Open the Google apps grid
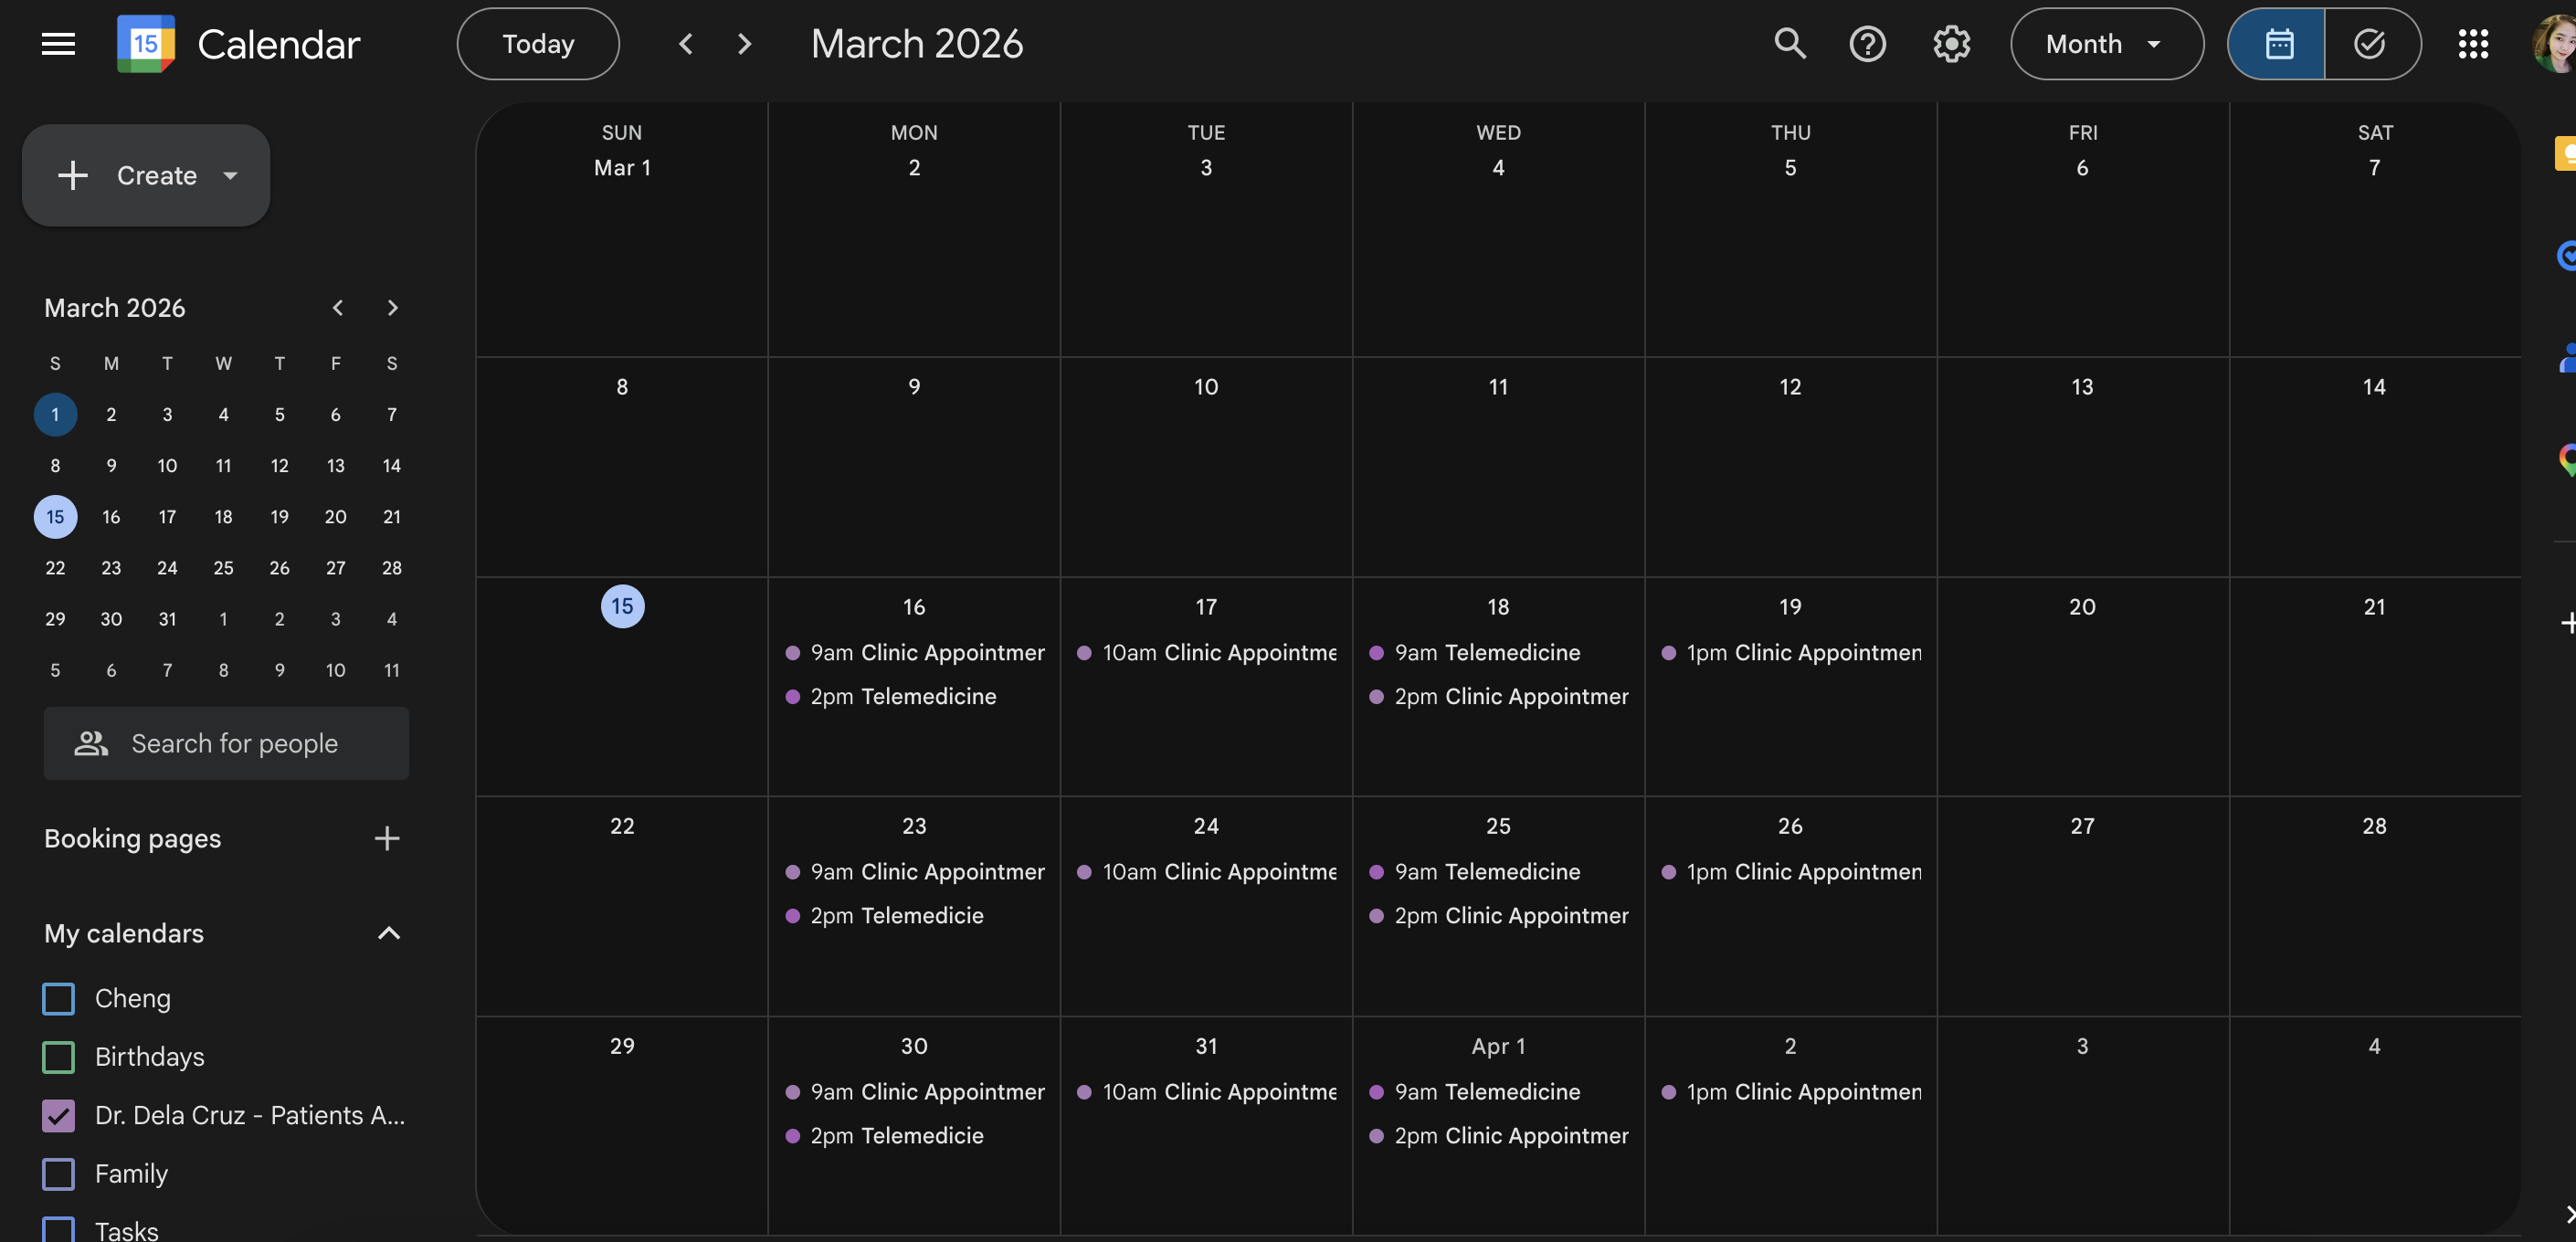2576x1242 pixels. pos(2473,44)
